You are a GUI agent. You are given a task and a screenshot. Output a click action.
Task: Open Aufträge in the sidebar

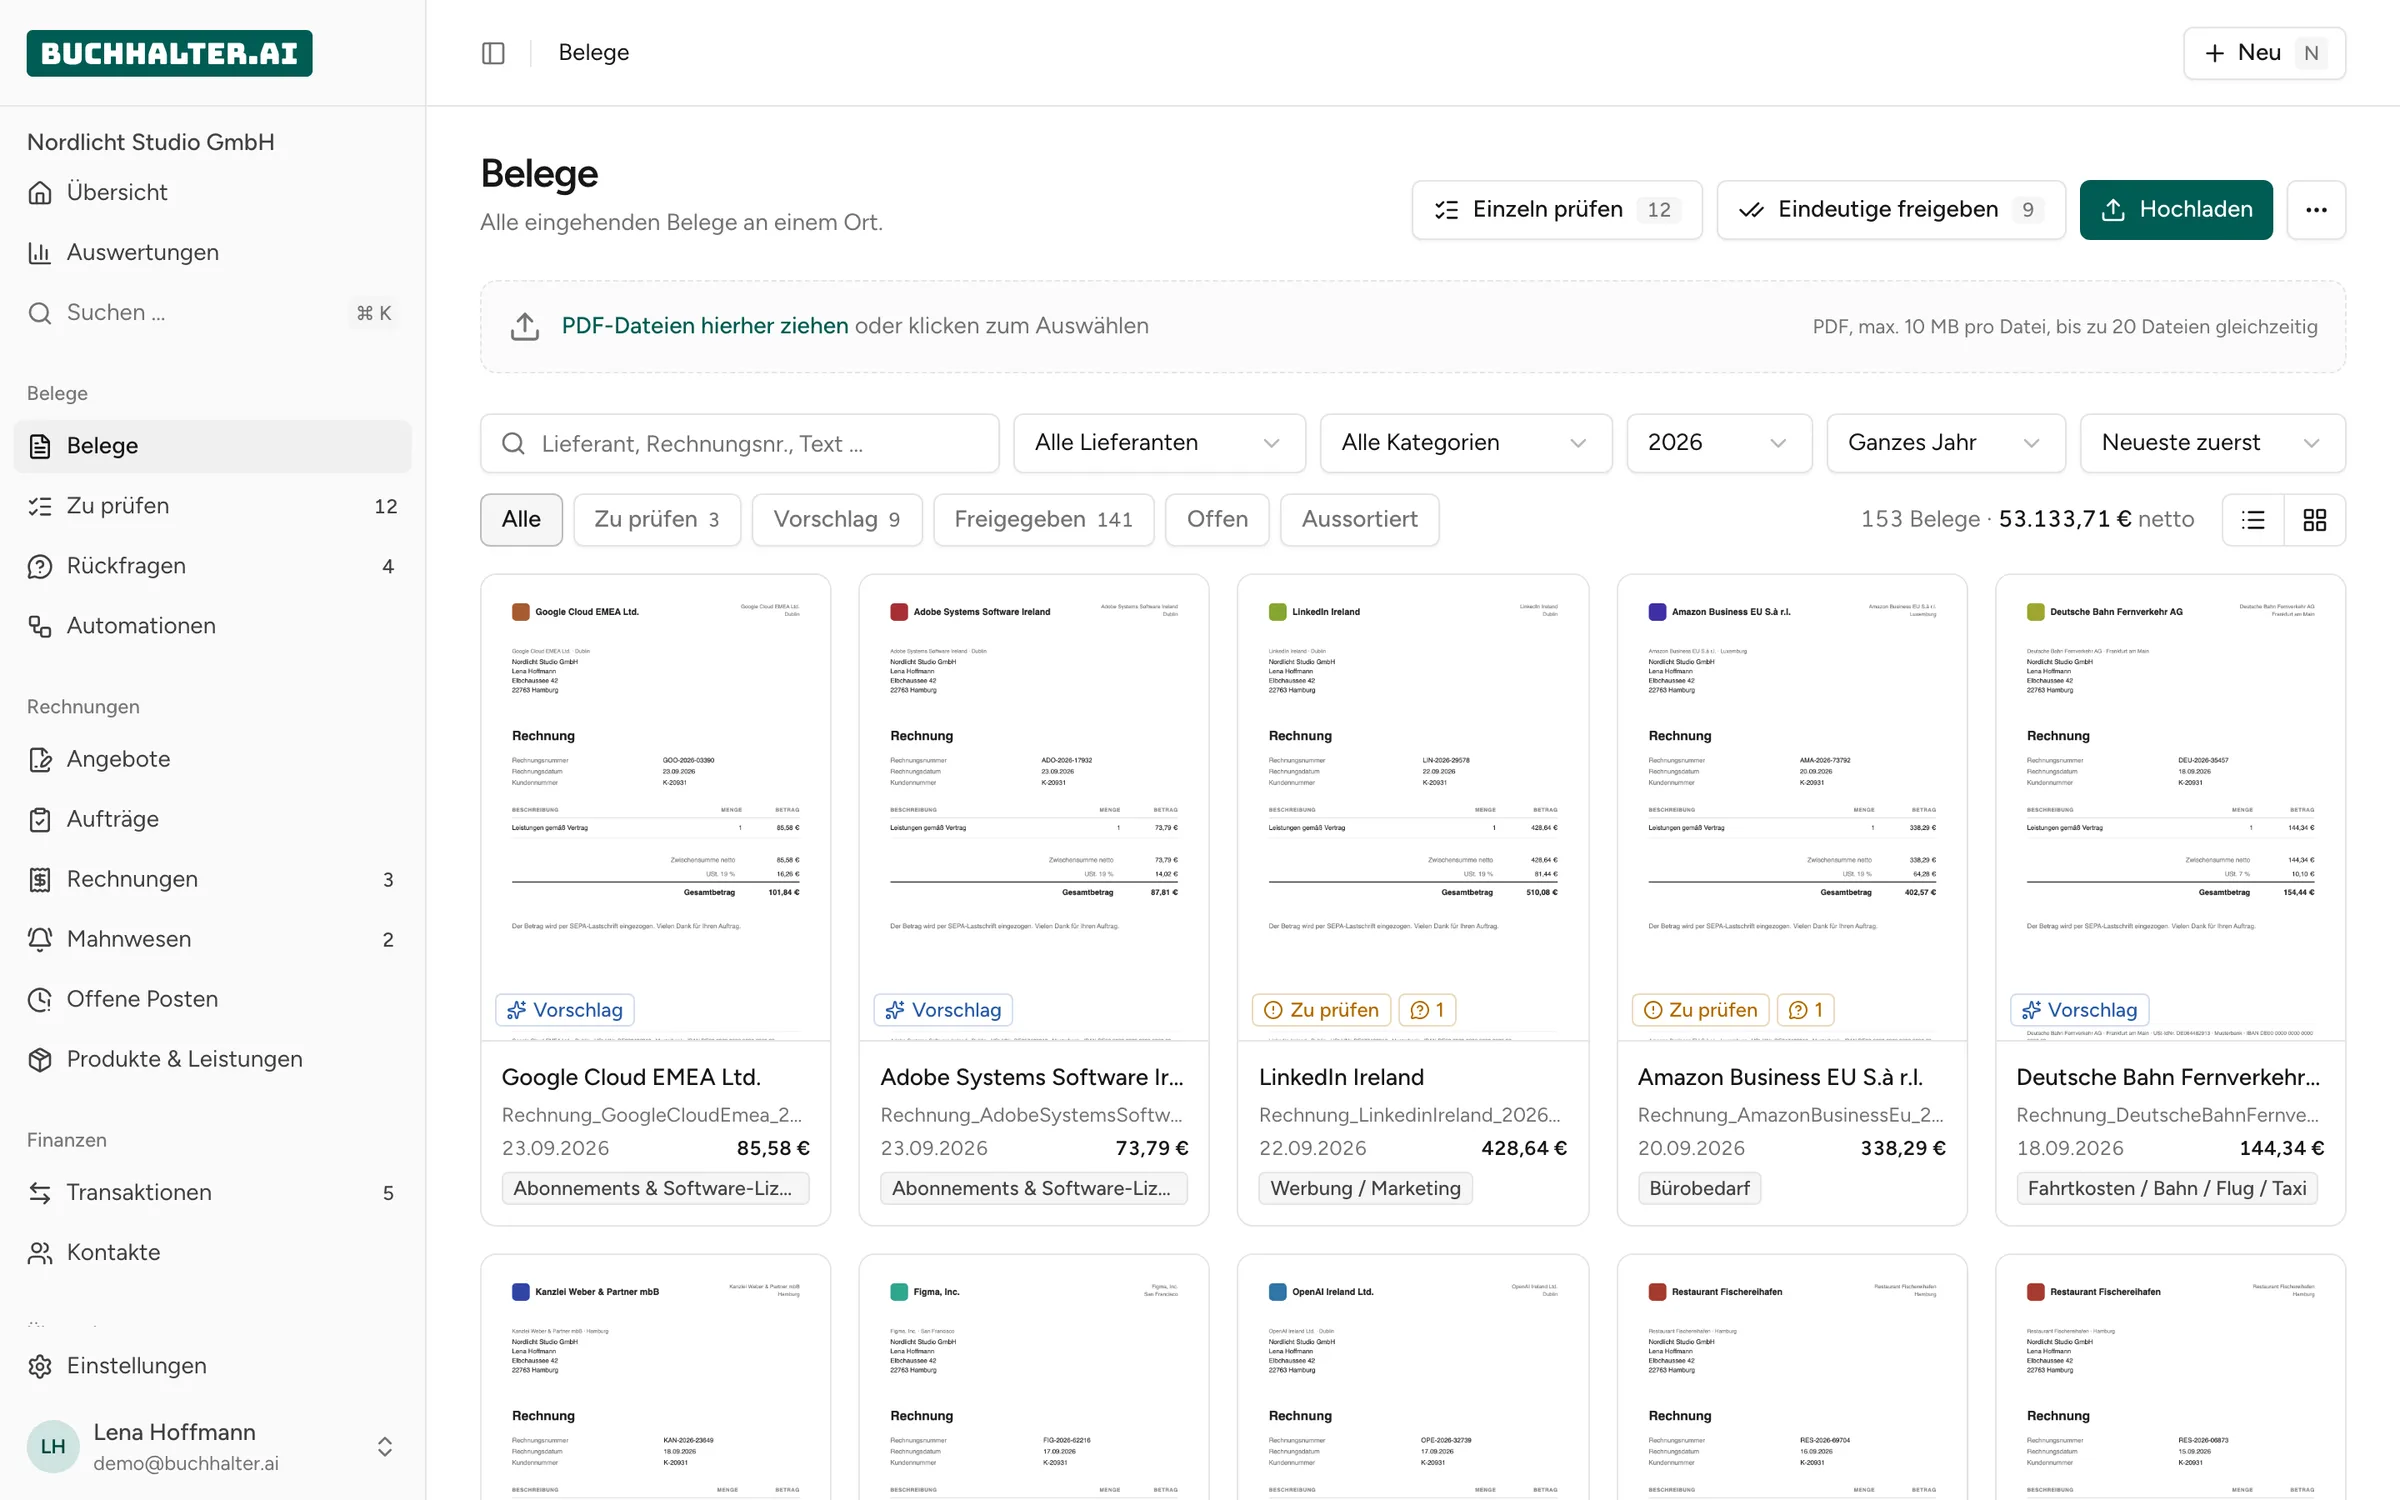click(212, 819)
